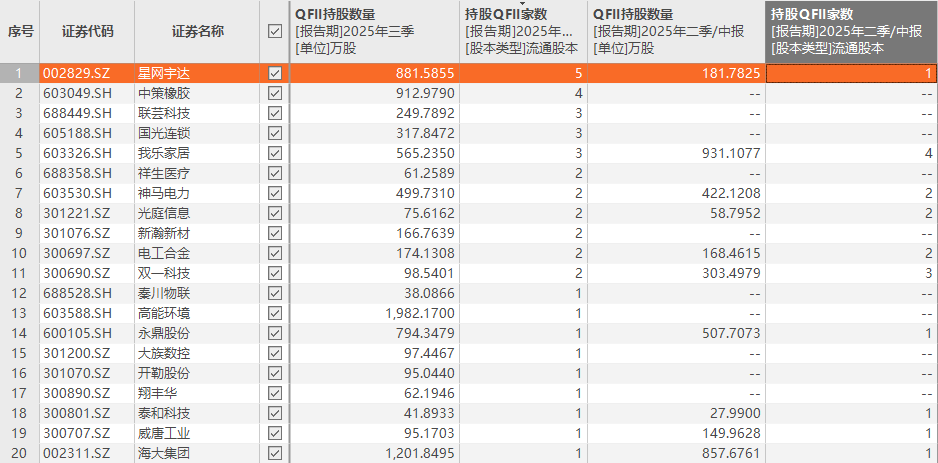Click the value 181.7825 in row 1

[x=731, y=74]
